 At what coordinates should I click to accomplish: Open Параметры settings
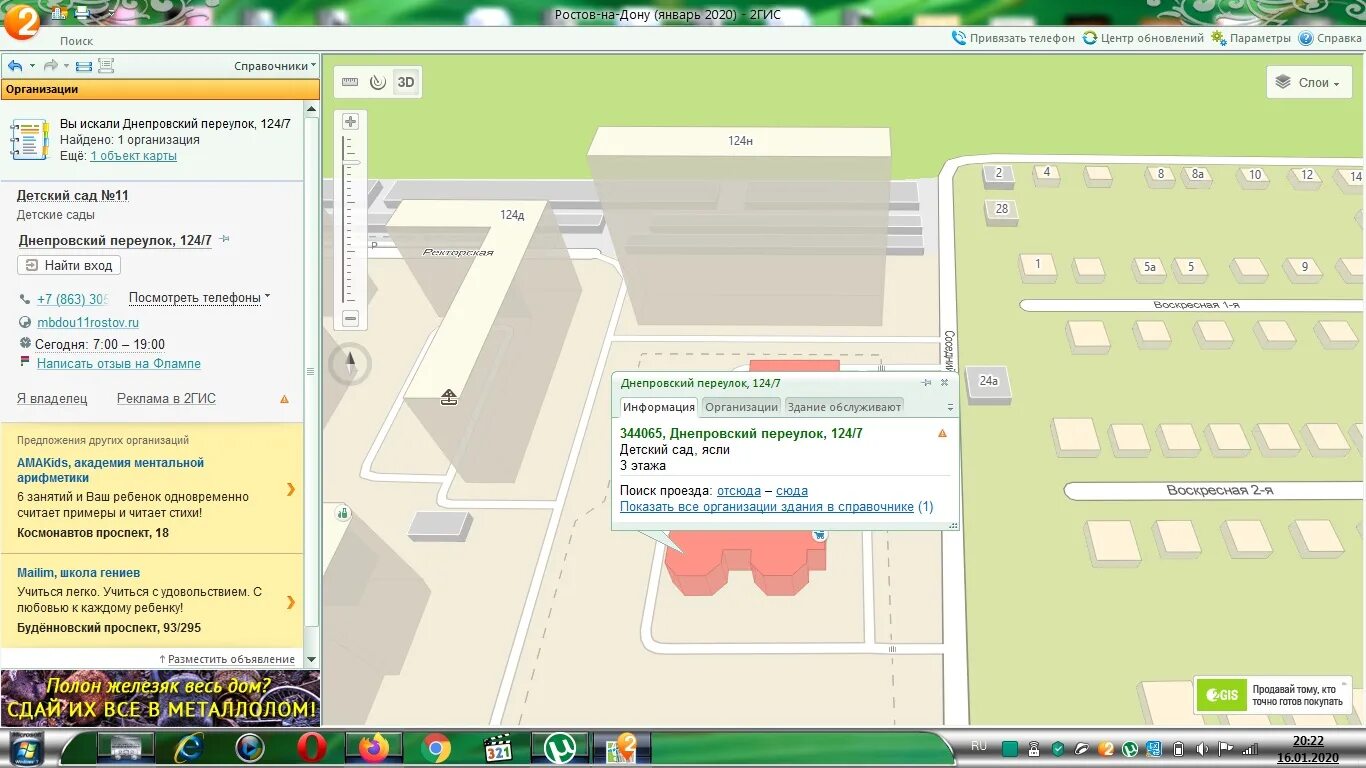click(x=1251, y=38)
